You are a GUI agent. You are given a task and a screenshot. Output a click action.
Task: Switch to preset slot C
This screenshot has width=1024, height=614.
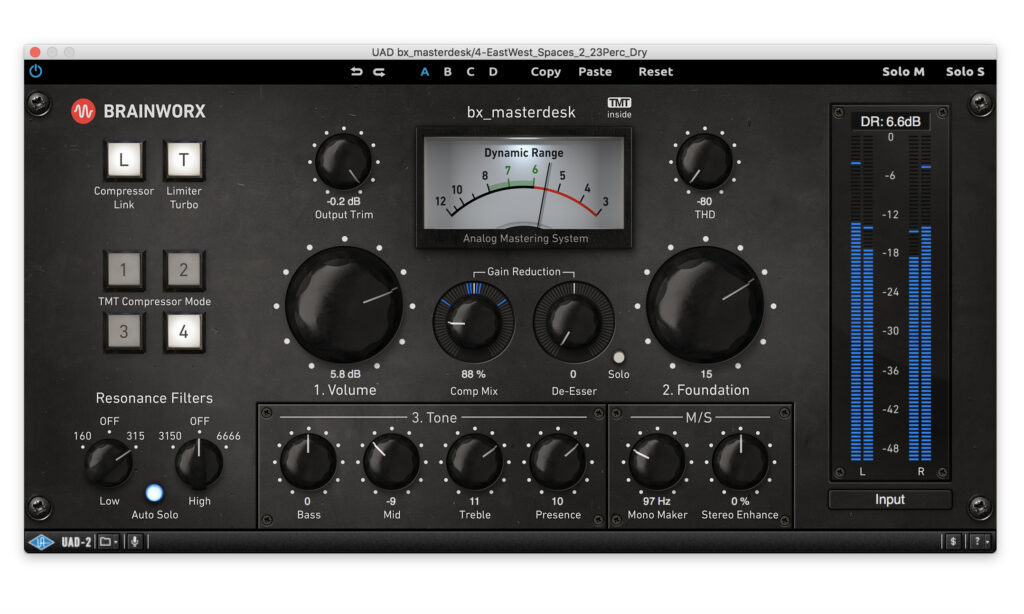pos(470,72)
